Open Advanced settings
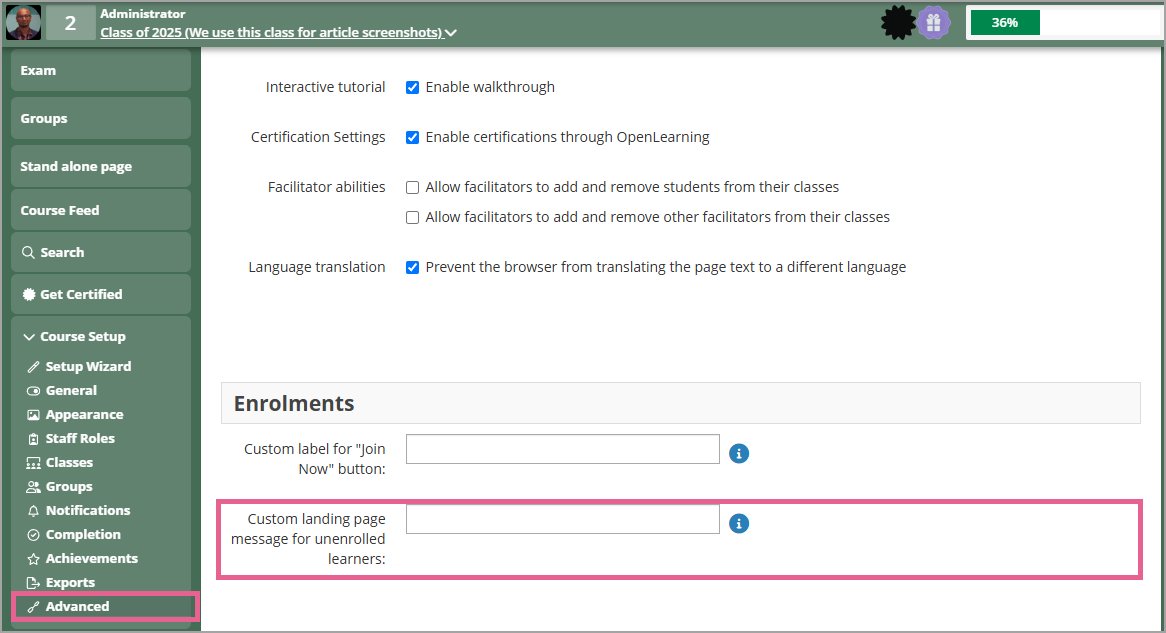The width and height of the screenshot is (1166, 633). click(77, 606)
